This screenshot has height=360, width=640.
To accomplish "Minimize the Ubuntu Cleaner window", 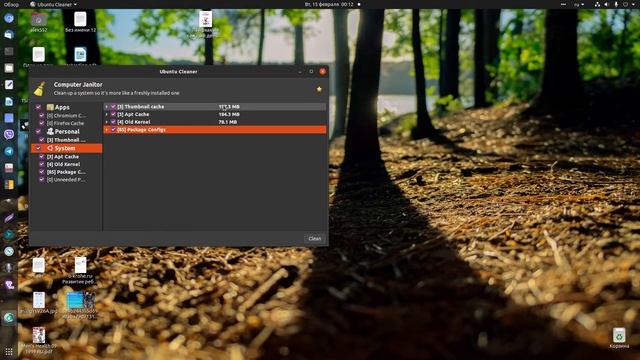I will 300,71.
